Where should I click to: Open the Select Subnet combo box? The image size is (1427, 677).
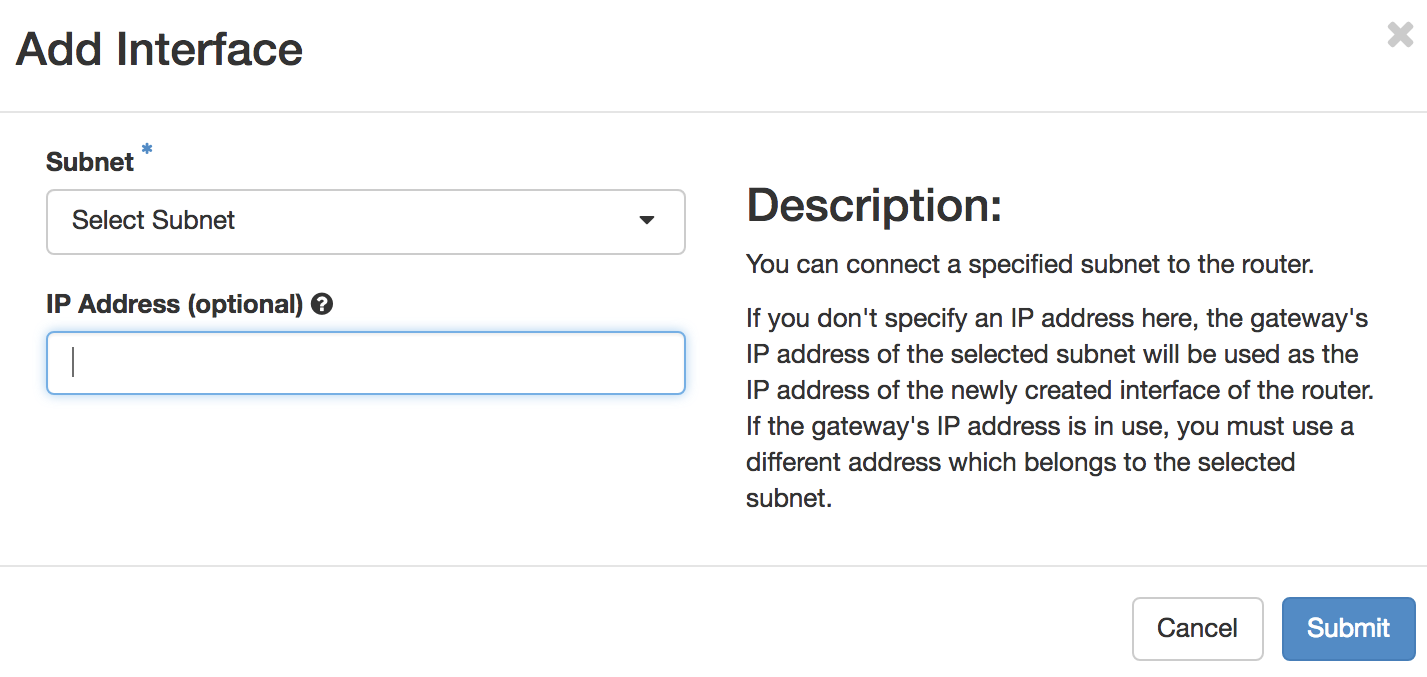tap(366, 221)
